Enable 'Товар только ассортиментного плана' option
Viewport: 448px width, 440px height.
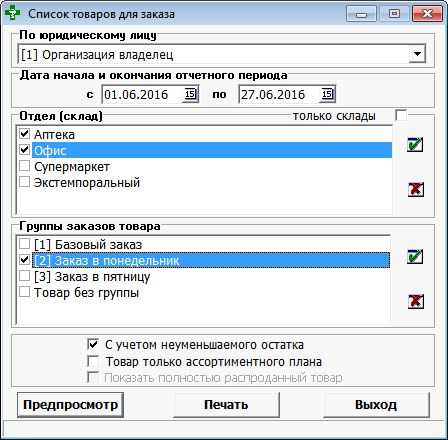(x=93, y=361)
